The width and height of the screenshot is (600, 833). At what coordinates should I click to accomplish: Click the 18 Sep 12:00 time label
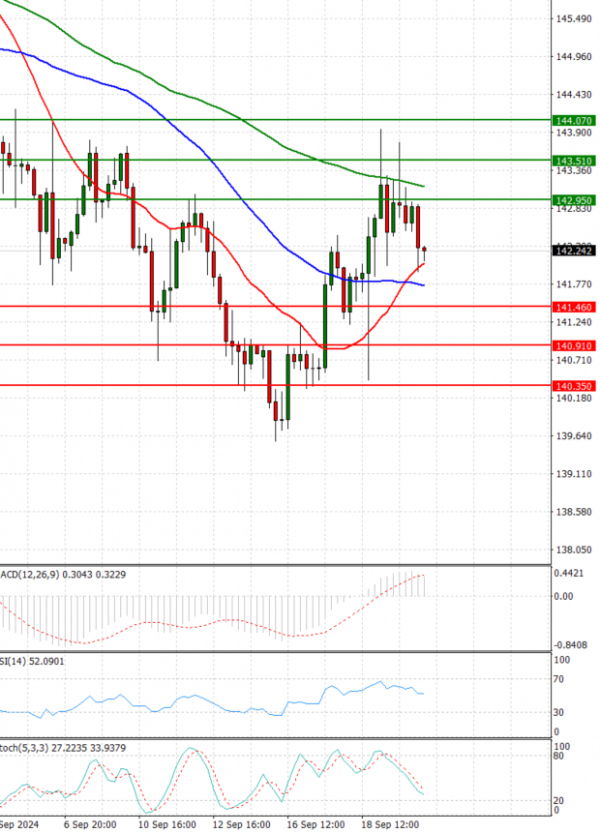(x=390, y=825)
